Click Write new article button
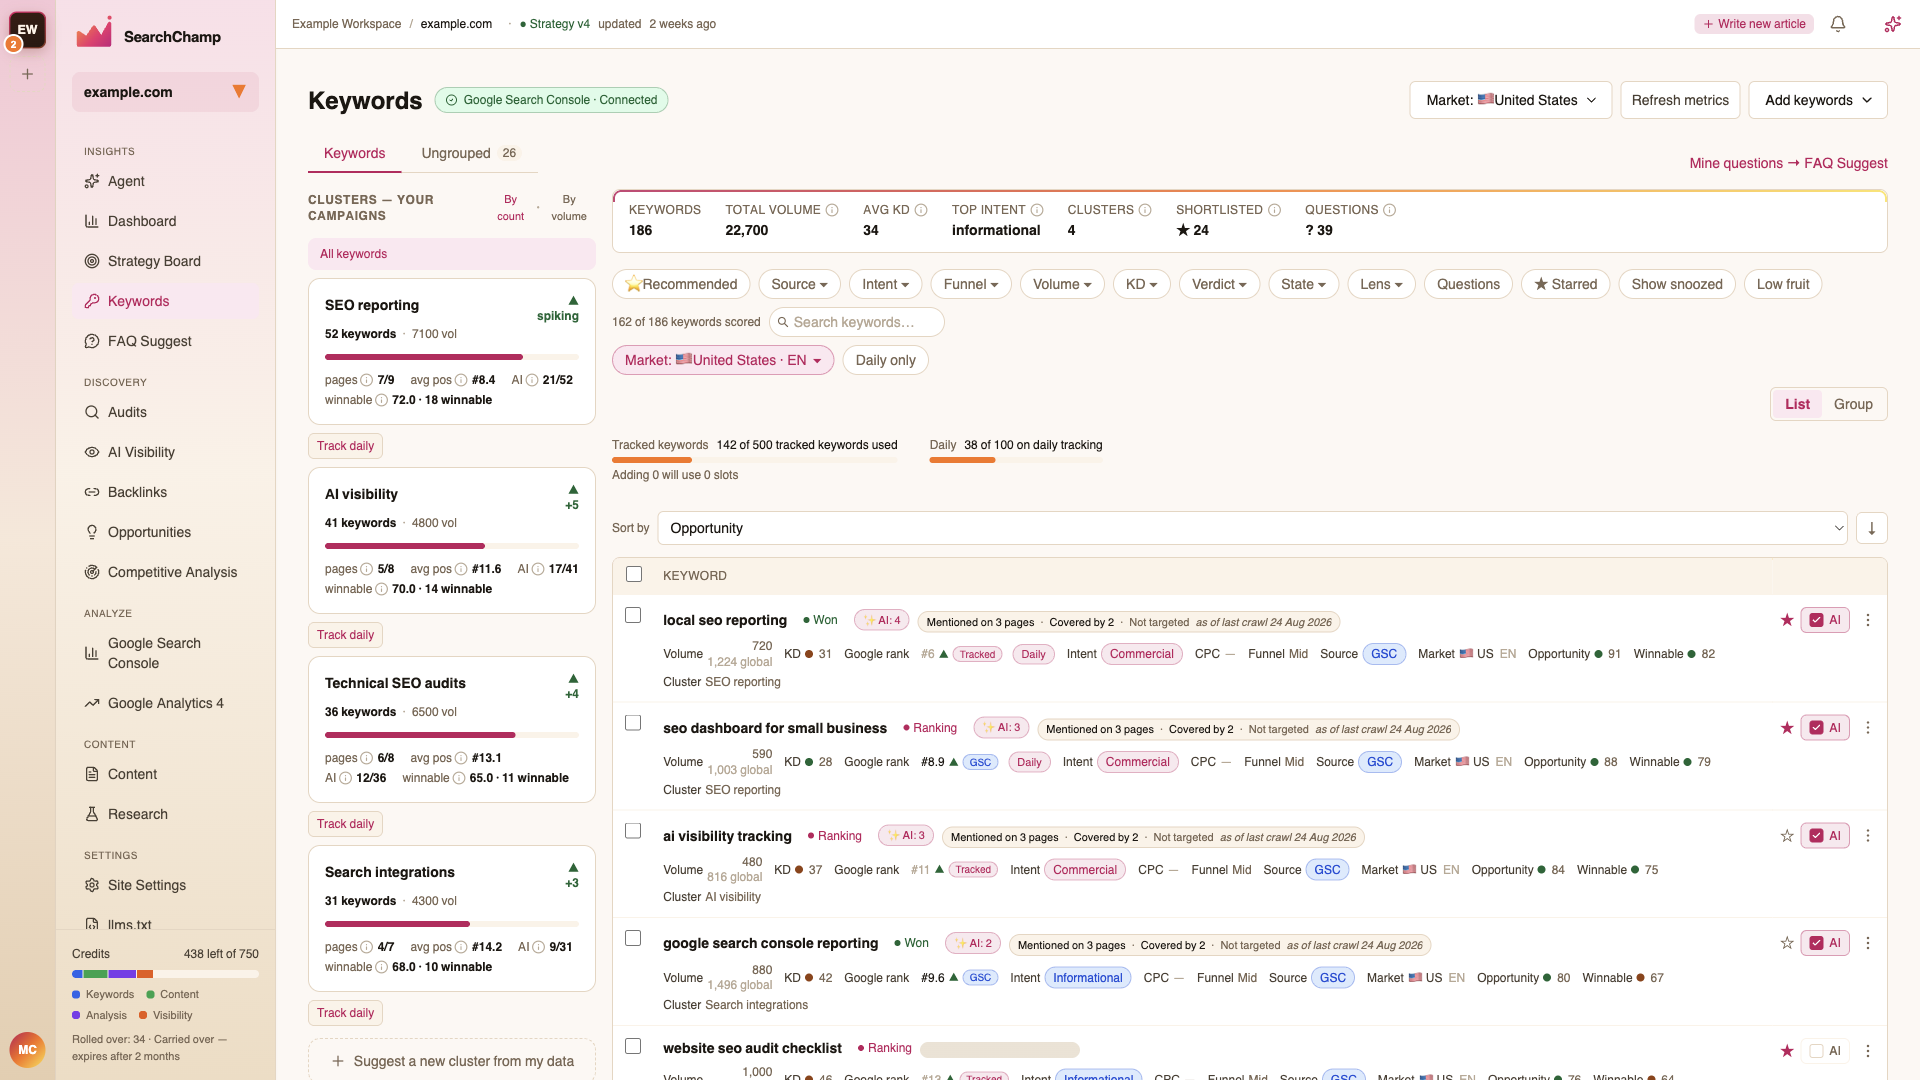 pos(1755,24)
